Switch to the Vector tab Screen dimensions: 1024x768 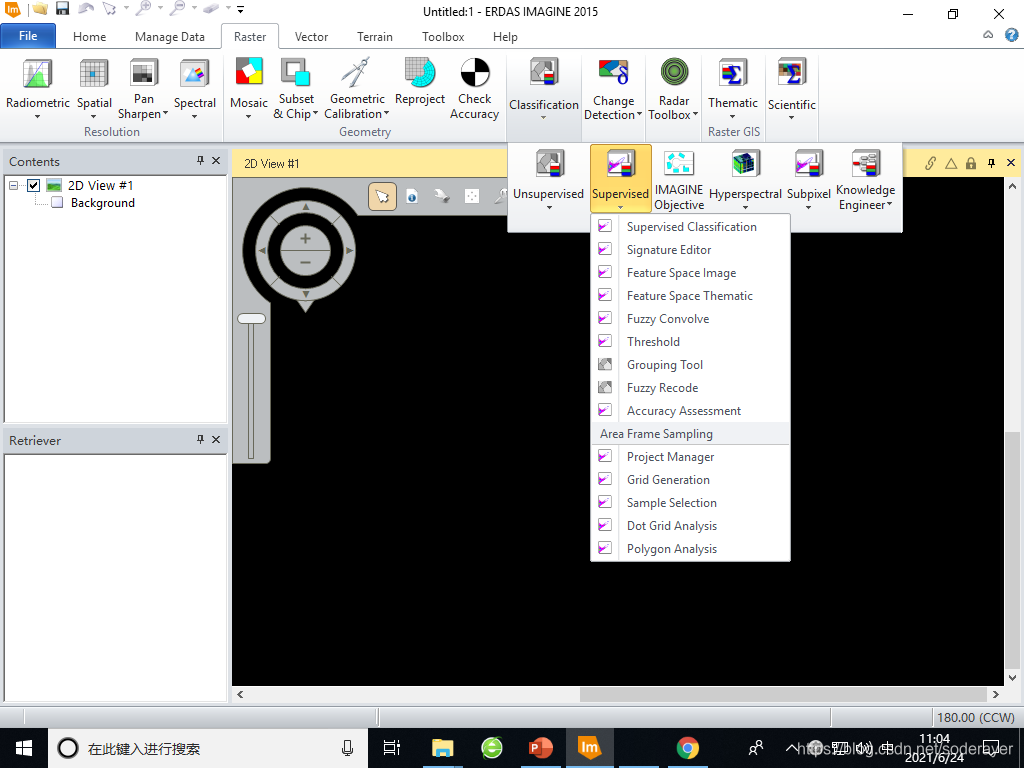point(311,37)
